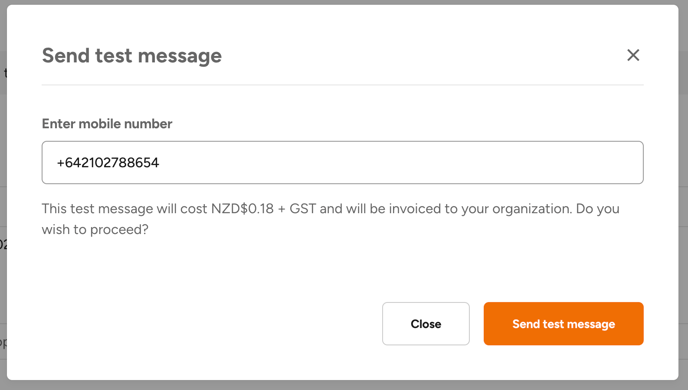Cancel the test message via Close

click(x=426, y=324)
